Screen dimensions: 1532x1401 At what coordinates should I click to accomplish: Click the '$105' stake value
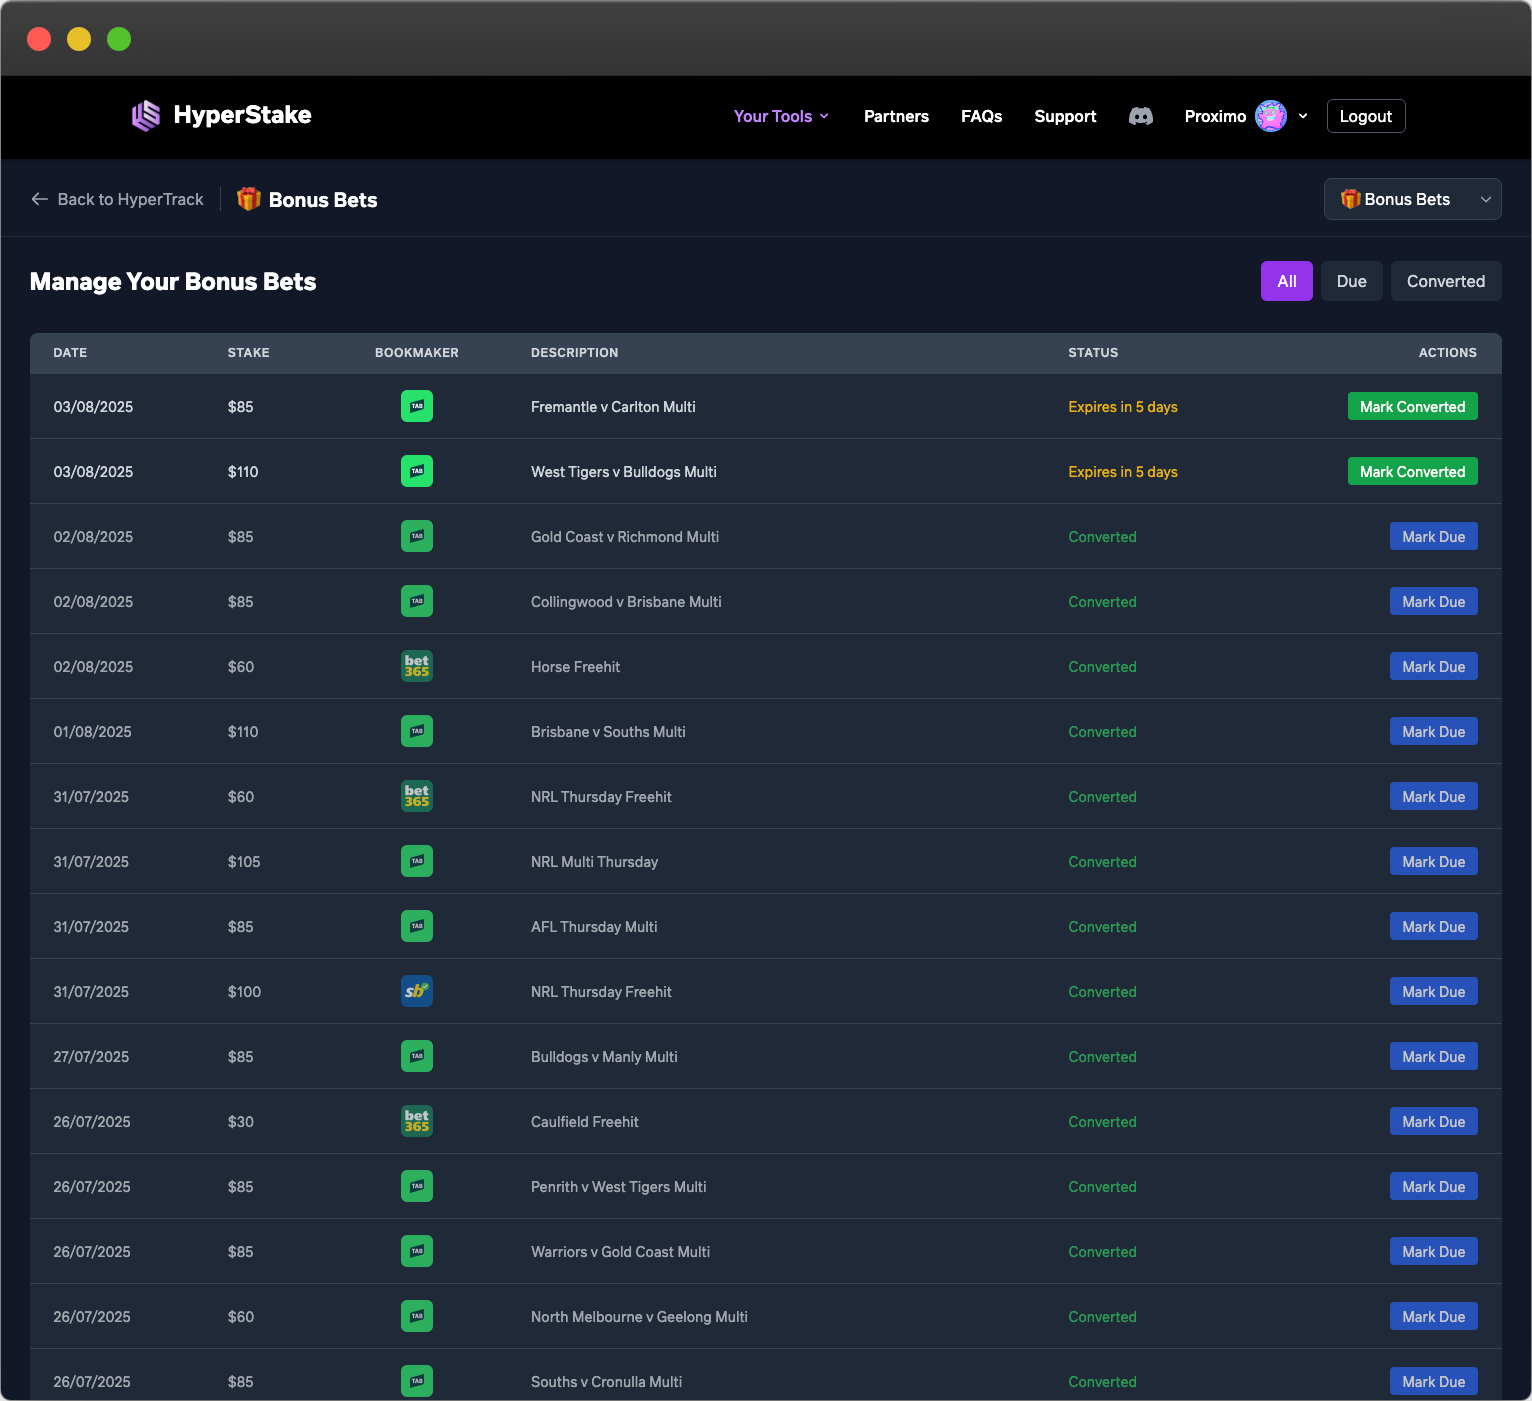click(x=244, y=862)
